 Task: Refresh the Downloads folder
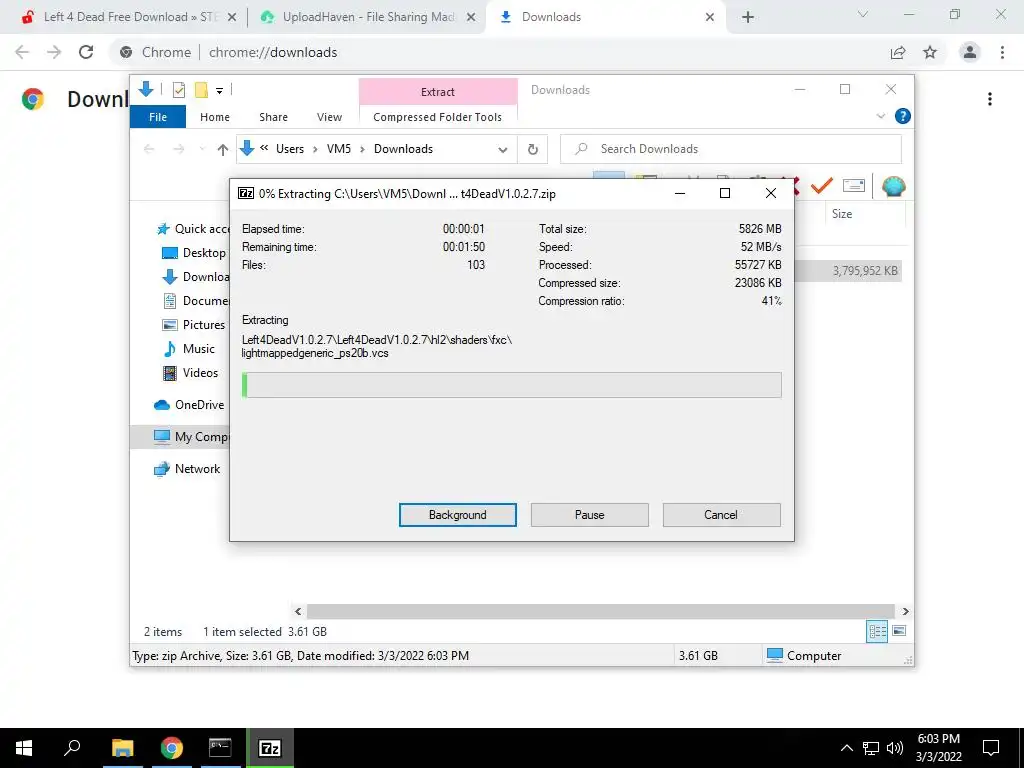coord(533,150)
